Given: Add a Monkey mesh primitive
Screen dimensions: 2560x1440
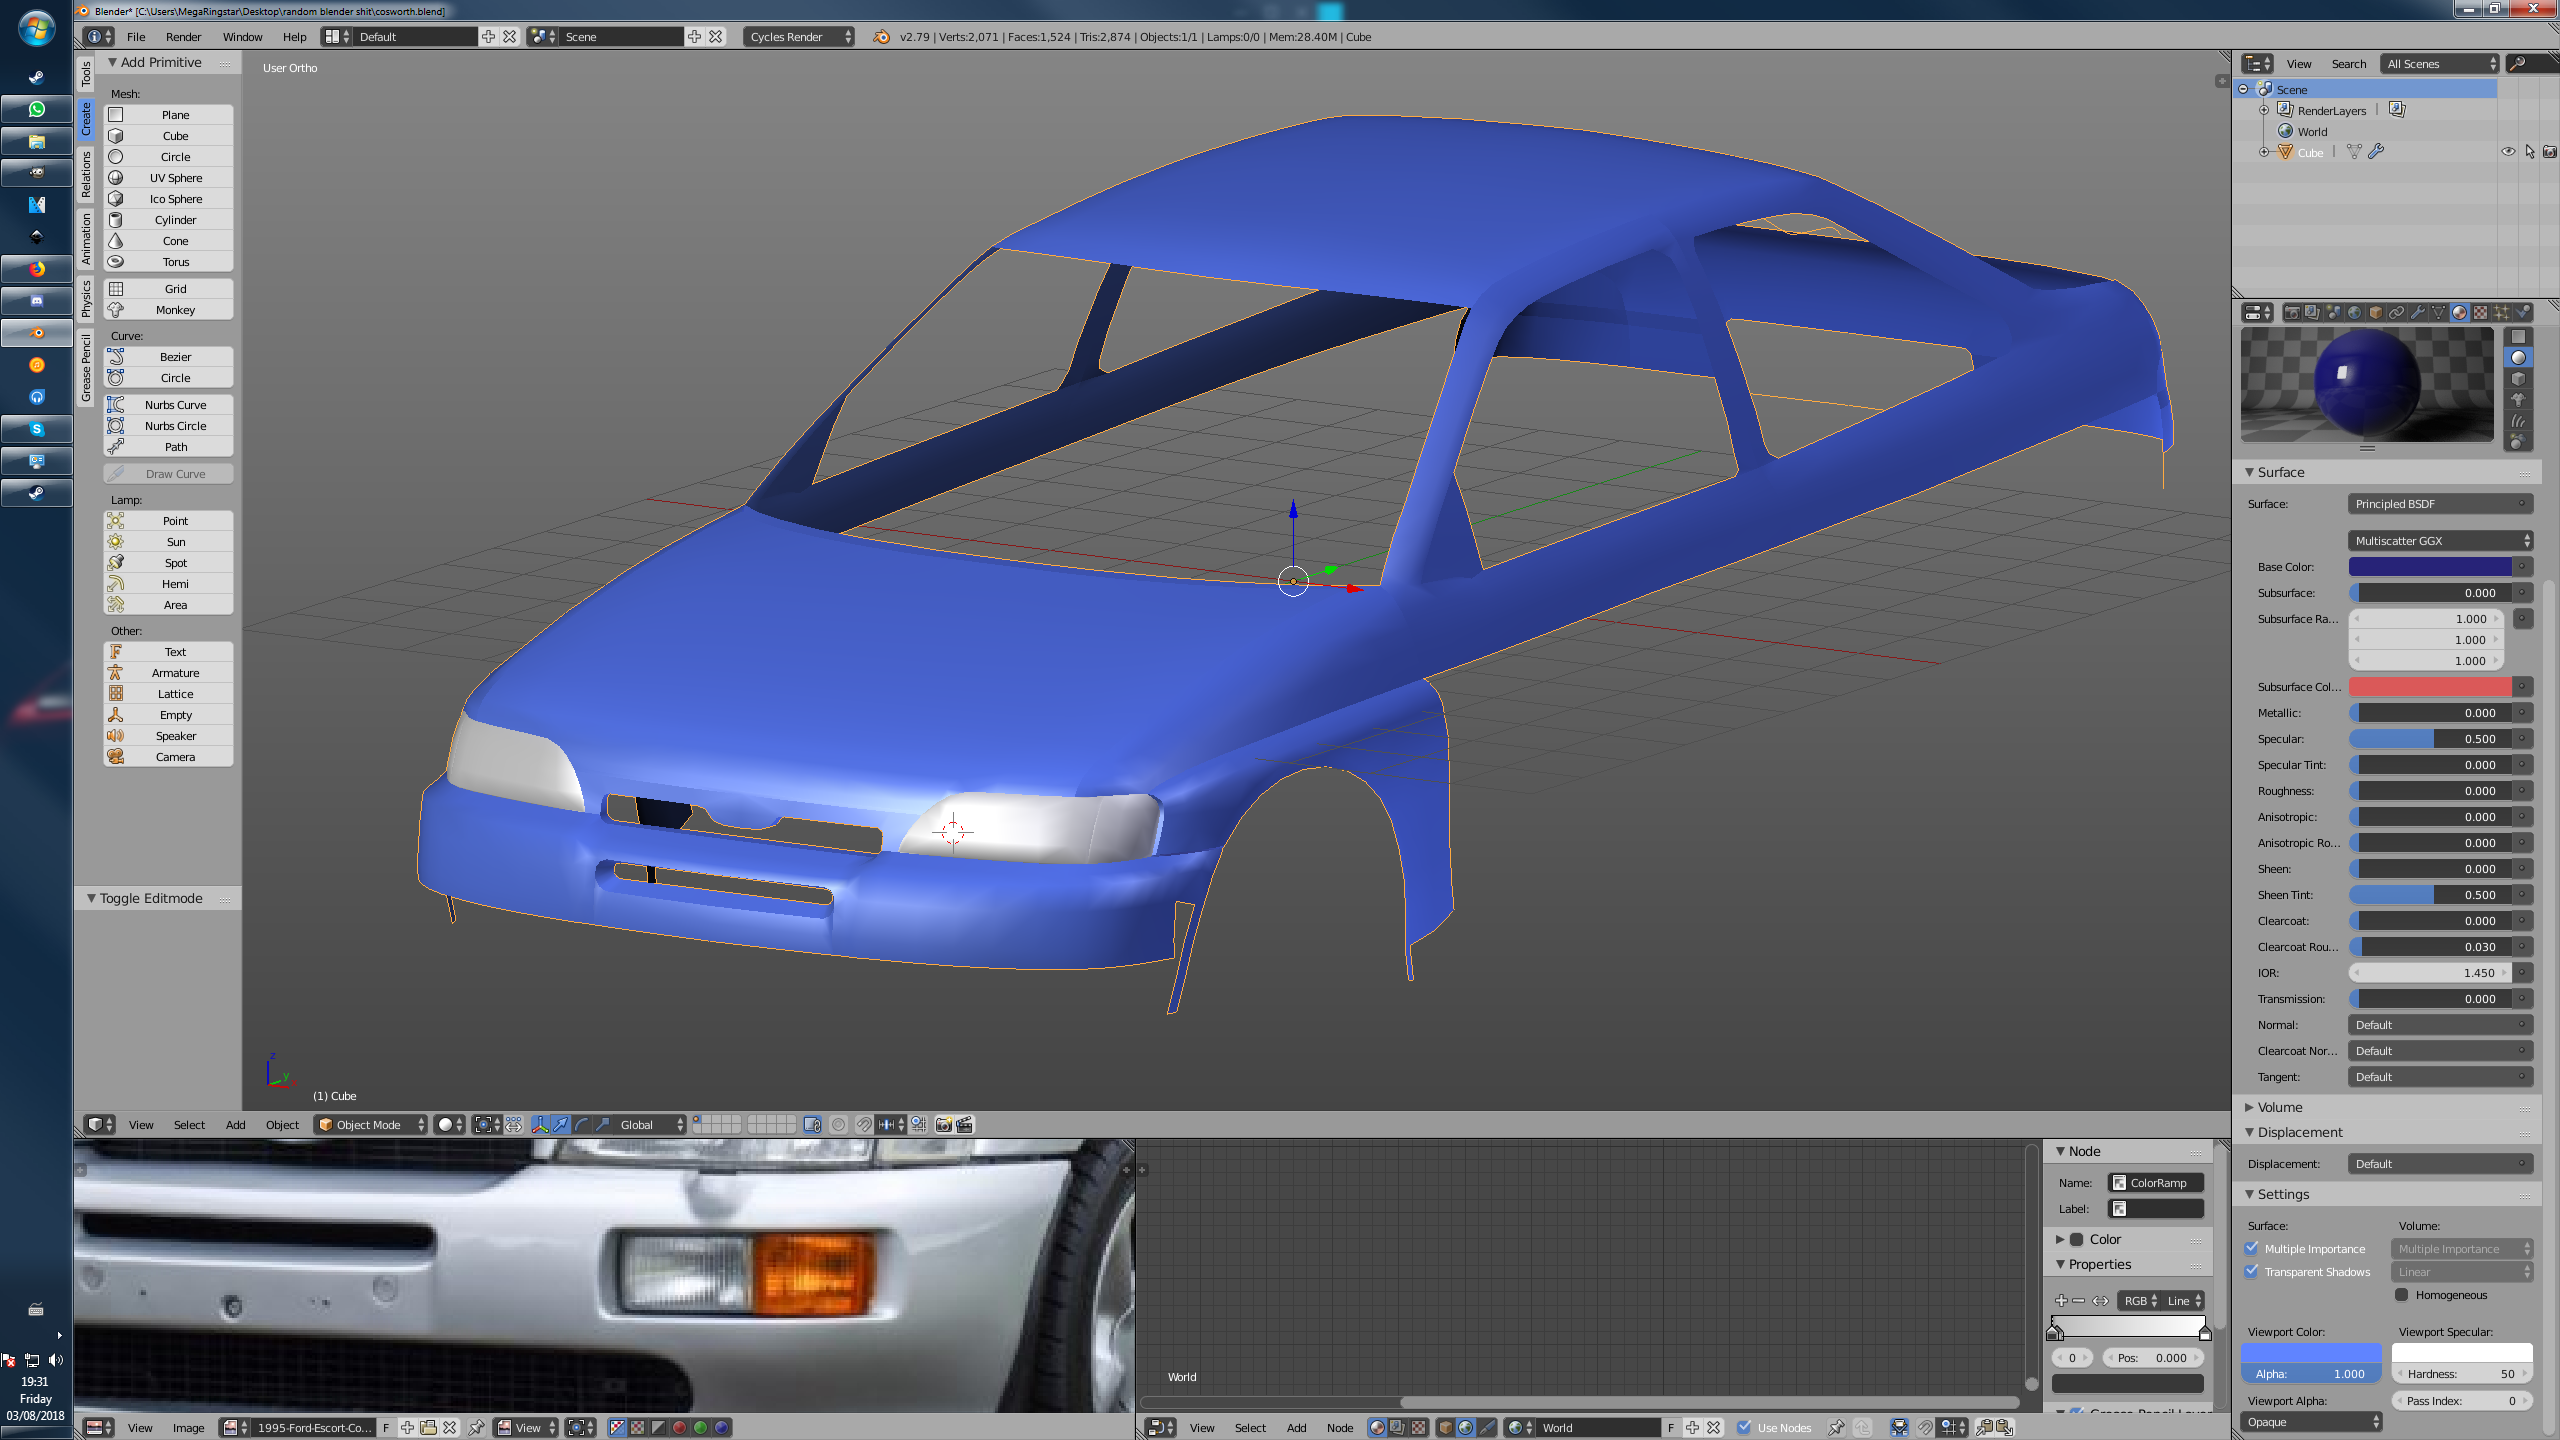Looking at the screenshot, I should tap(175, 310).
